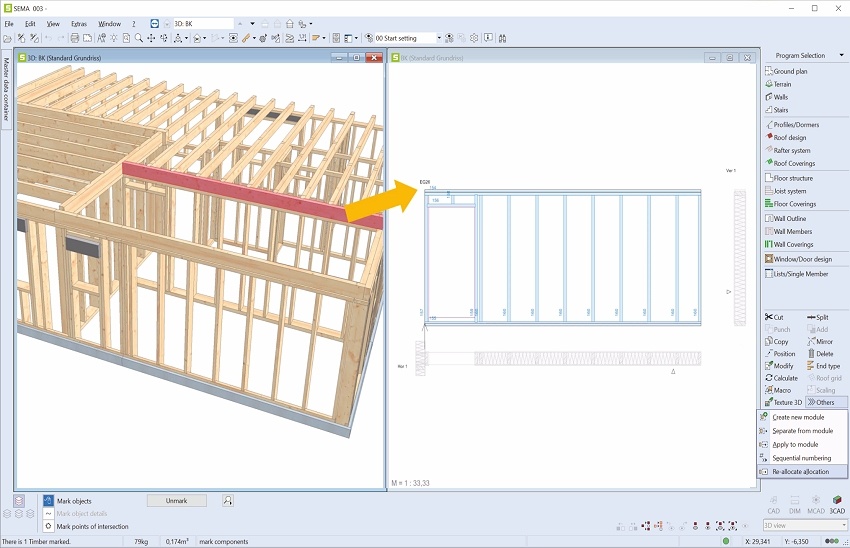Screen dimensions: 850x548
Task: Click the X: 29,341 coordinate field
Action: 758,541
